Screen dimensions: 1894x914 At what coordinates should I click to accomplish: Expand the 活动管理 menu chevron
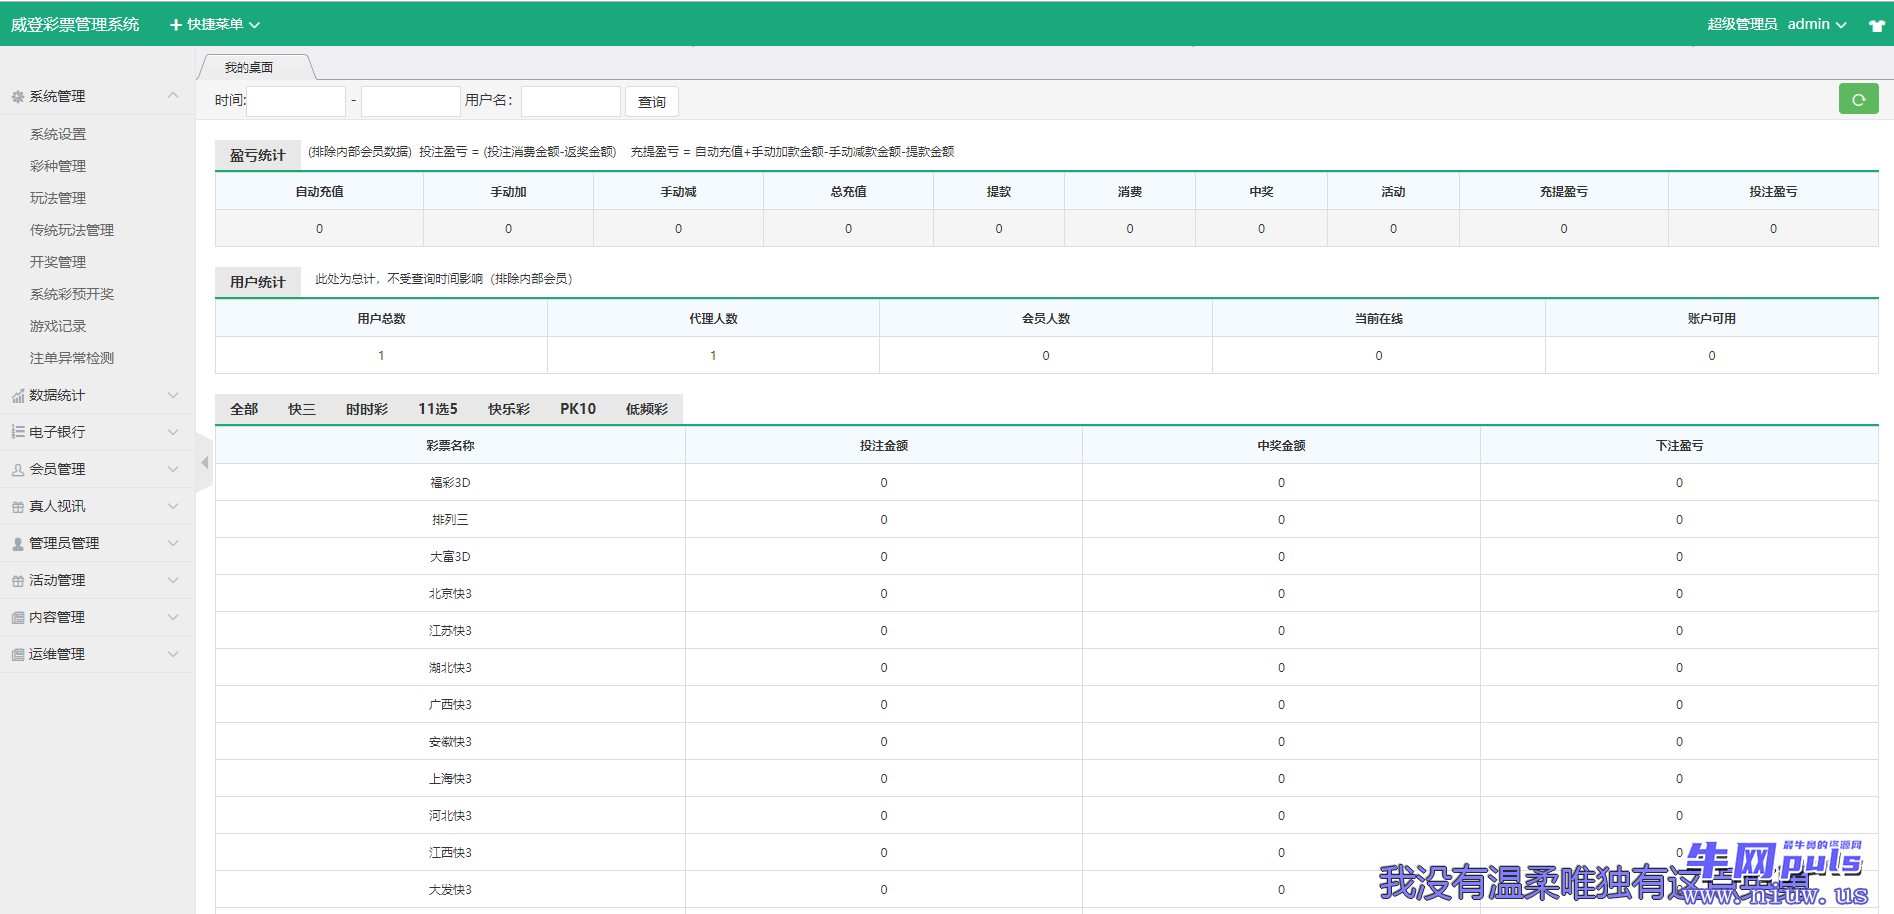173,580
